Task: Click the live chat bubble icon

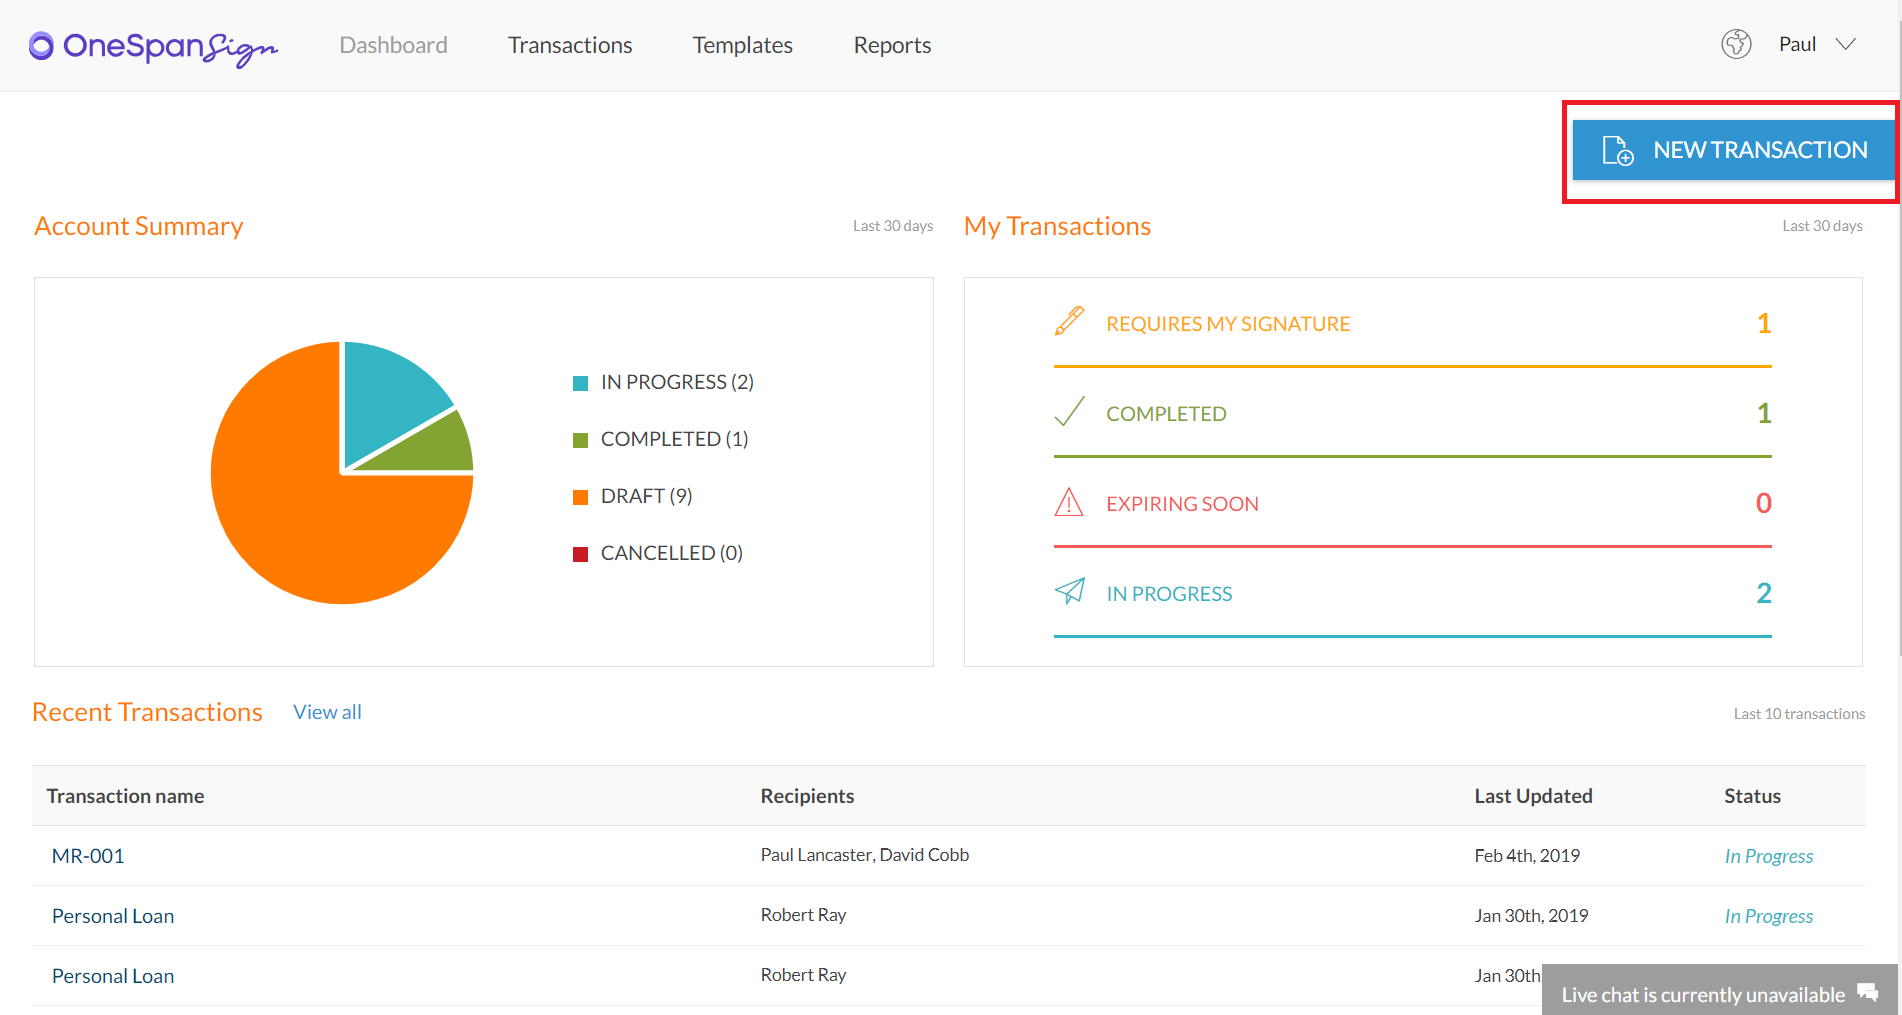Action: 1867,992
